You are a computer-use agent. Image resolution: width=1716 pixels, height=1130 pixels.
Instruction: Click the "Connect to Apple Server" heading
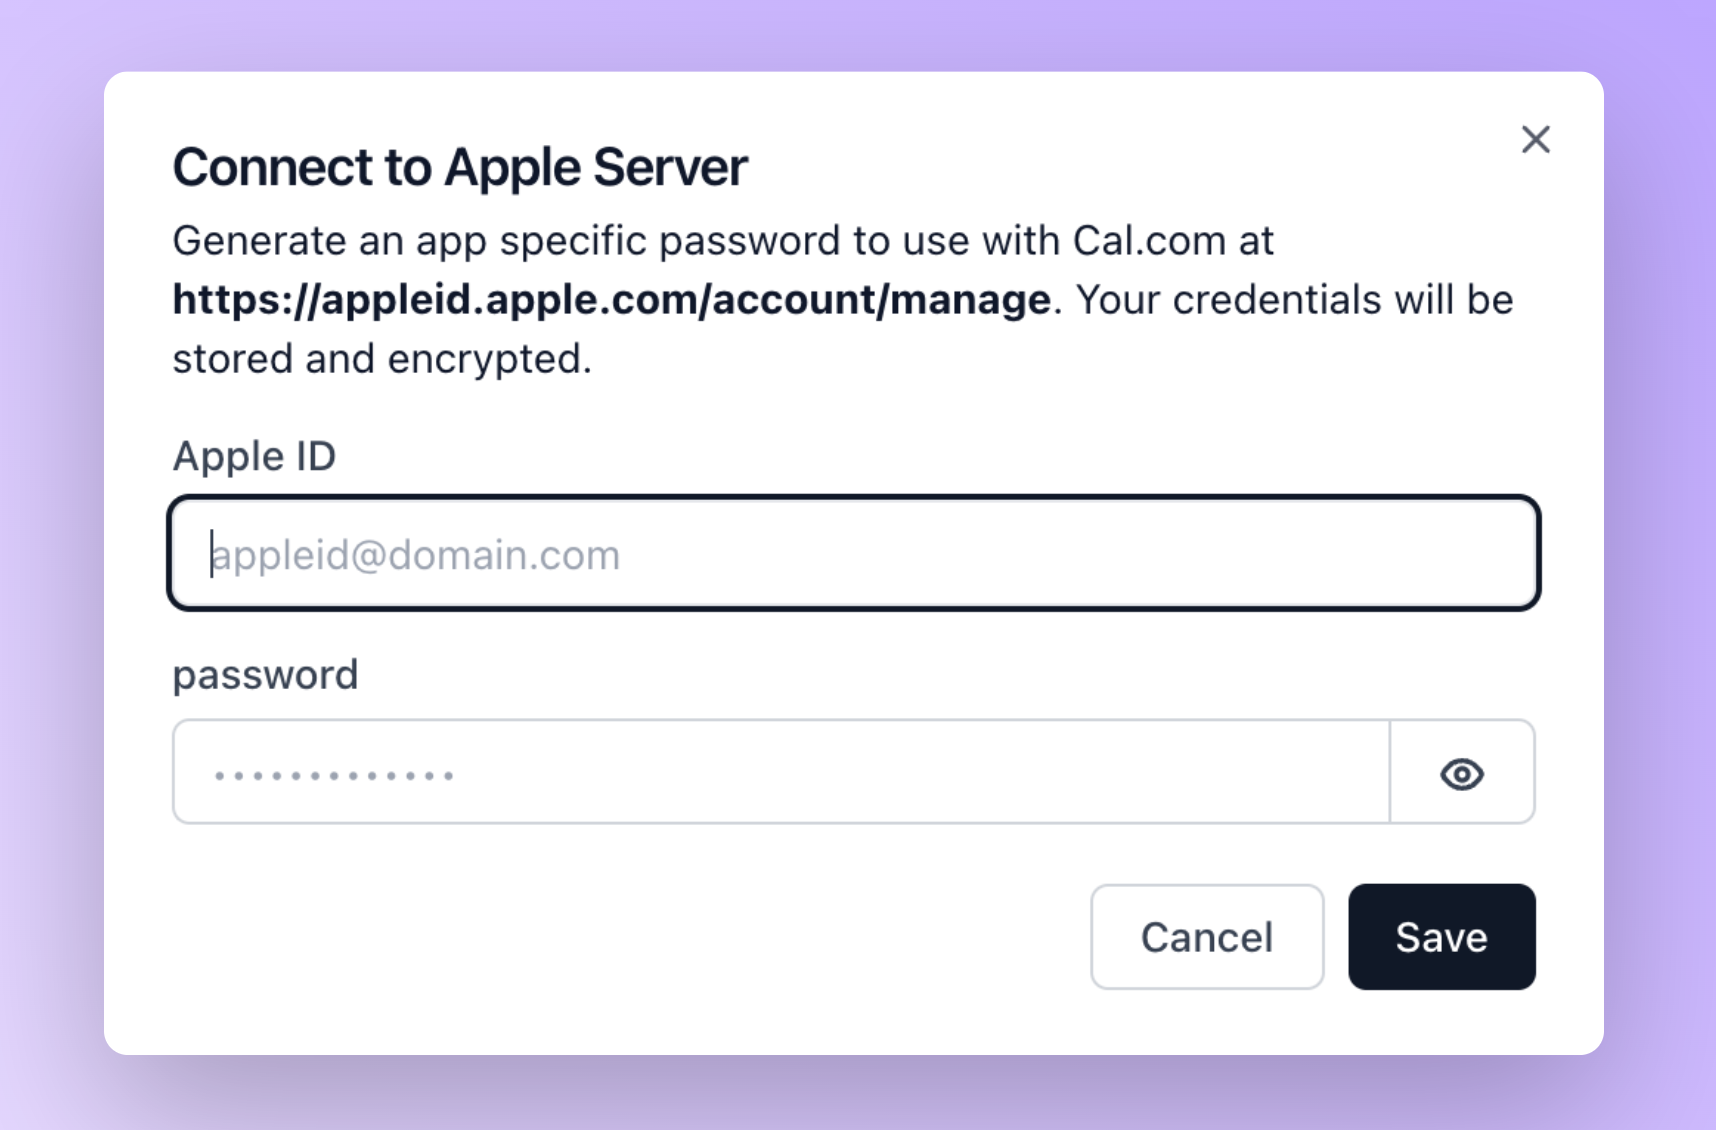(459, 167)
